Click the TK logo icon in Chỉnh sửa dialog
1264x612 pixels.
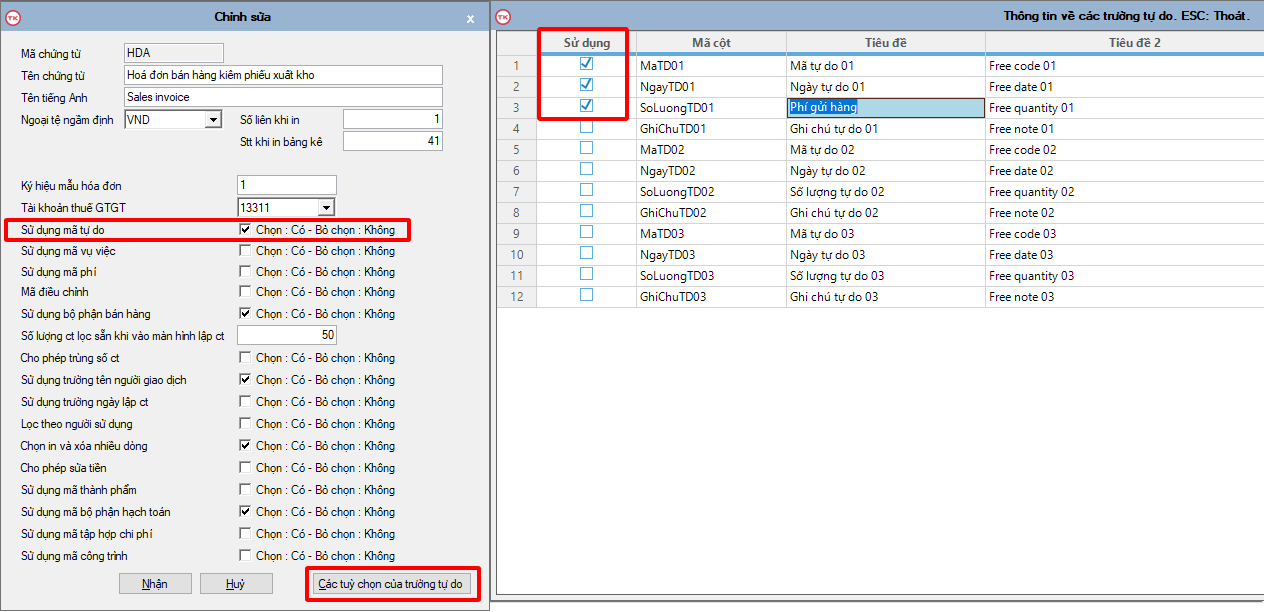click(x=13, y=17)
